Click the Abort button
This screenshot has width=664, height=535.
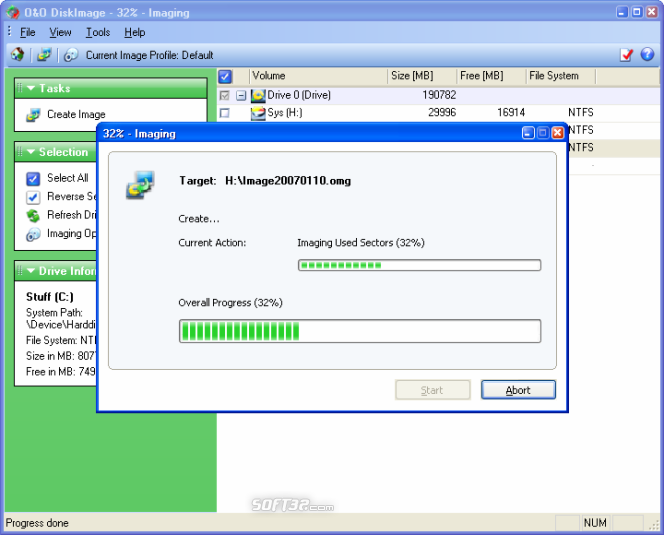pos(518,390)
